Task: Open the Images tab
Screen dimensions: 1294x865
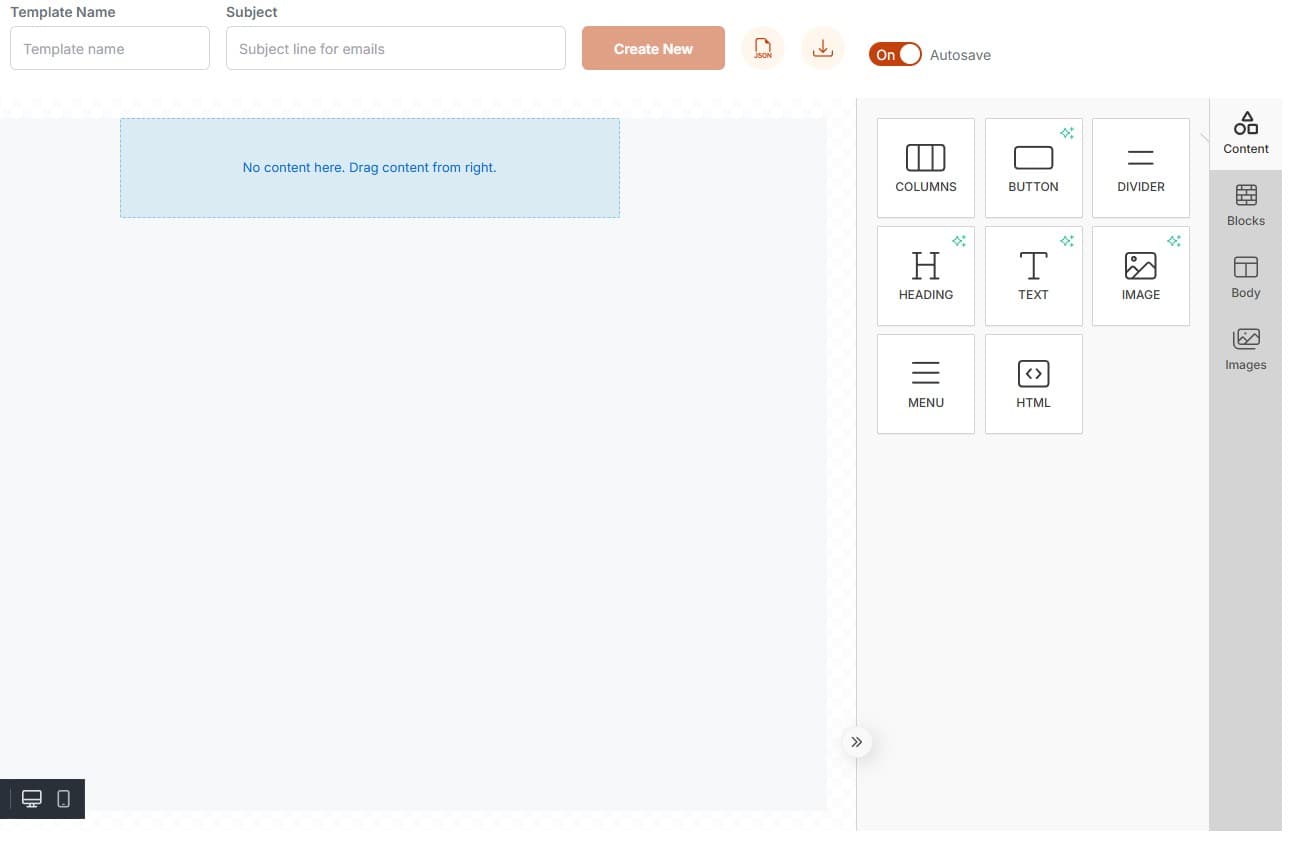Action: point(1245,350)
